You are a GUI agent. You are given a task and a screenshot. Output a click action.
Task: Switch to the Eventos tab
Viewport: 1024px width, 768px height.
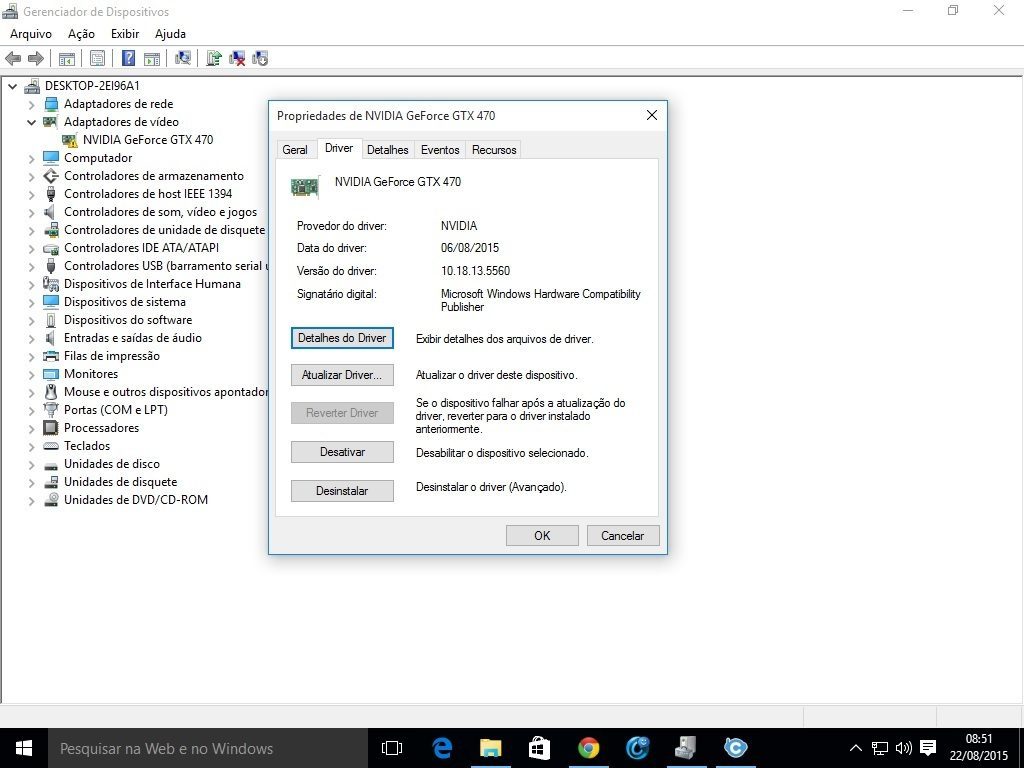point(440,150)
